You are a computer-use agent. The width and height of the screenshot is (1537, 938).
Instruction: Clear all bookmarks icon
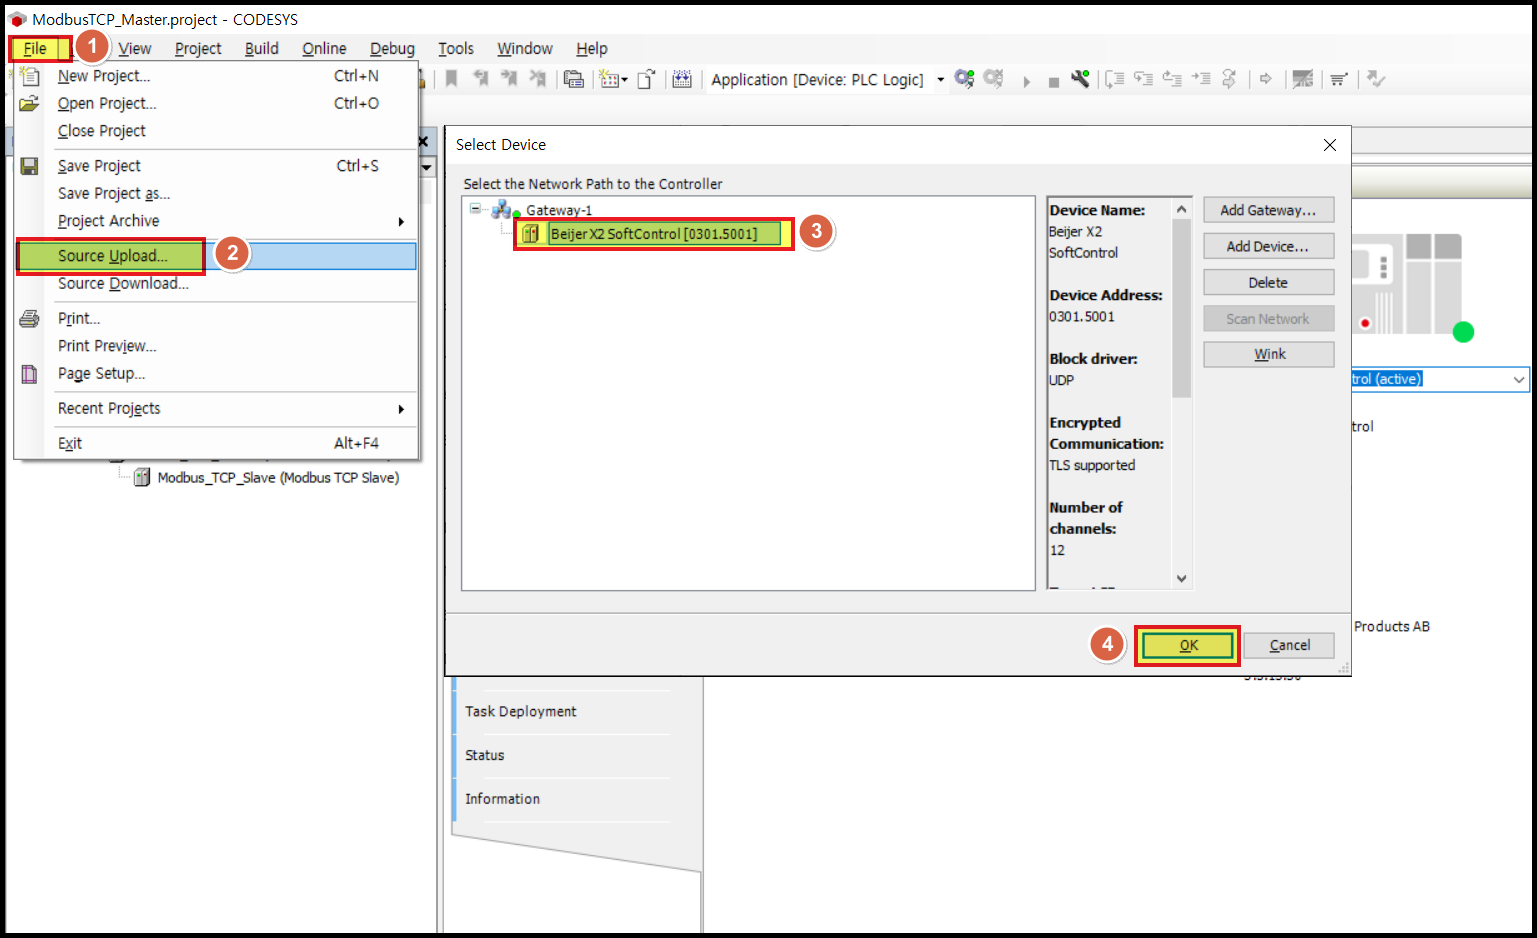coord(538,79)
